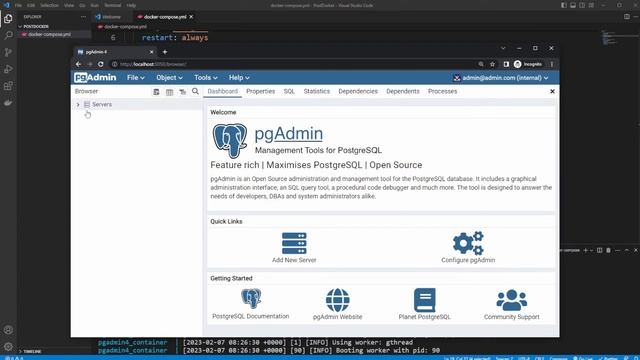Open the pgAdmin Object menu
The width and height of the screenshot is (640, 360).
pos(169,78)
